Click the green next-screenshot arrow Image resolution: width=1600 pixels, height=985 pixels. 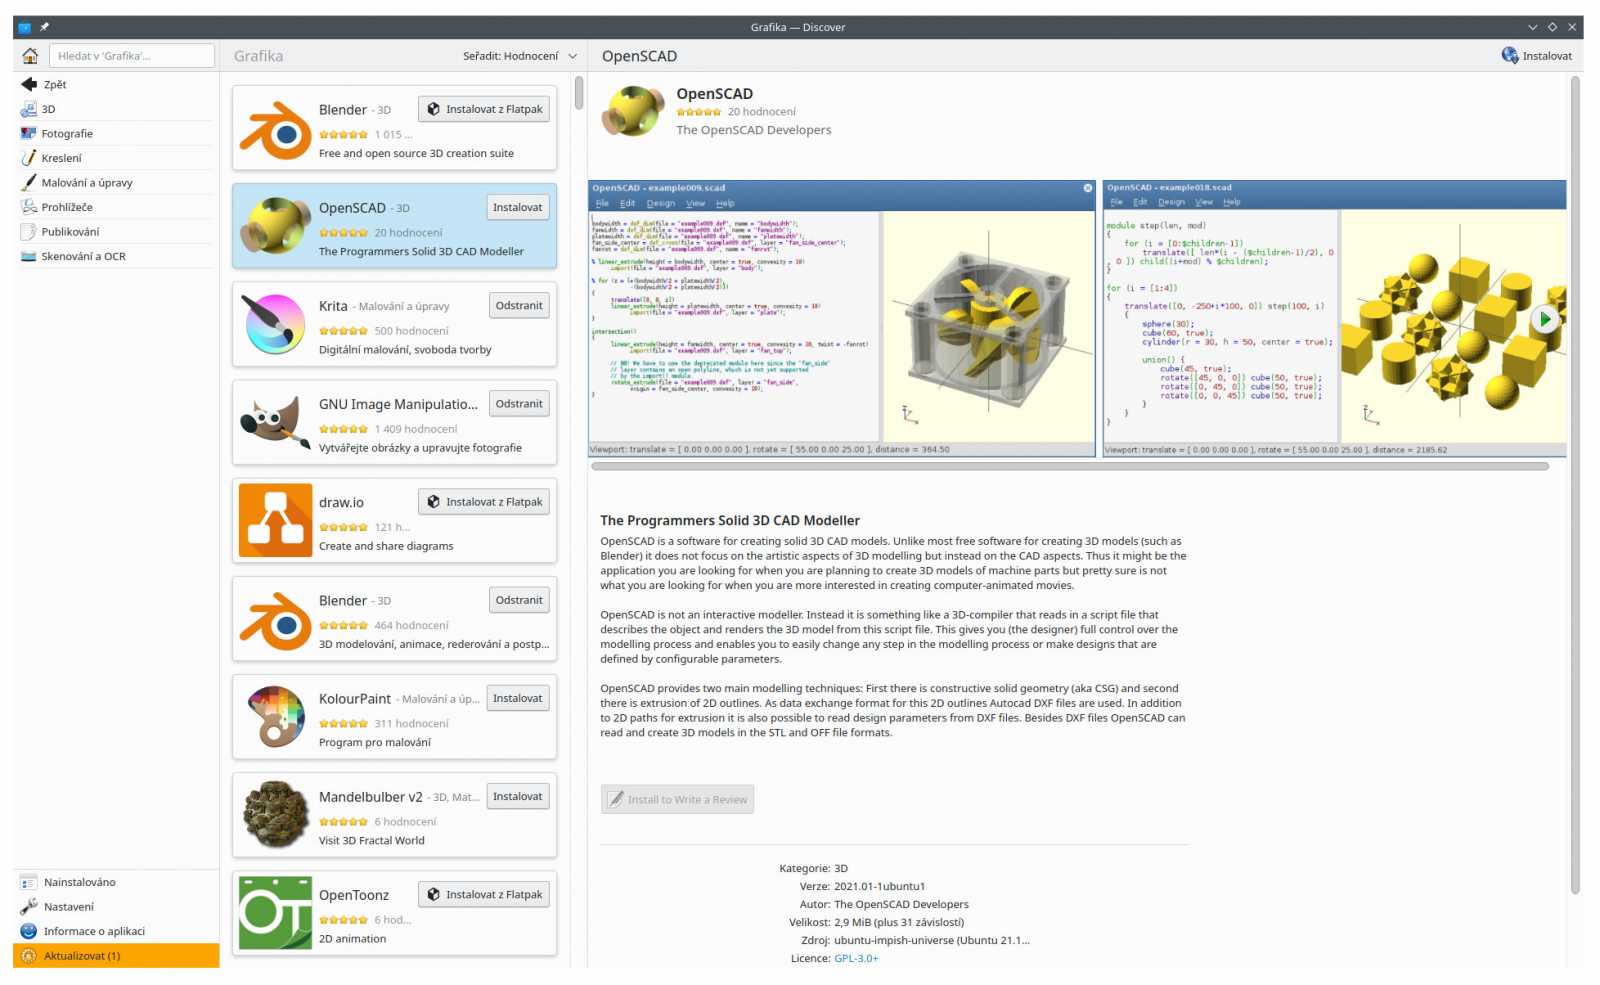[1545, 319]
